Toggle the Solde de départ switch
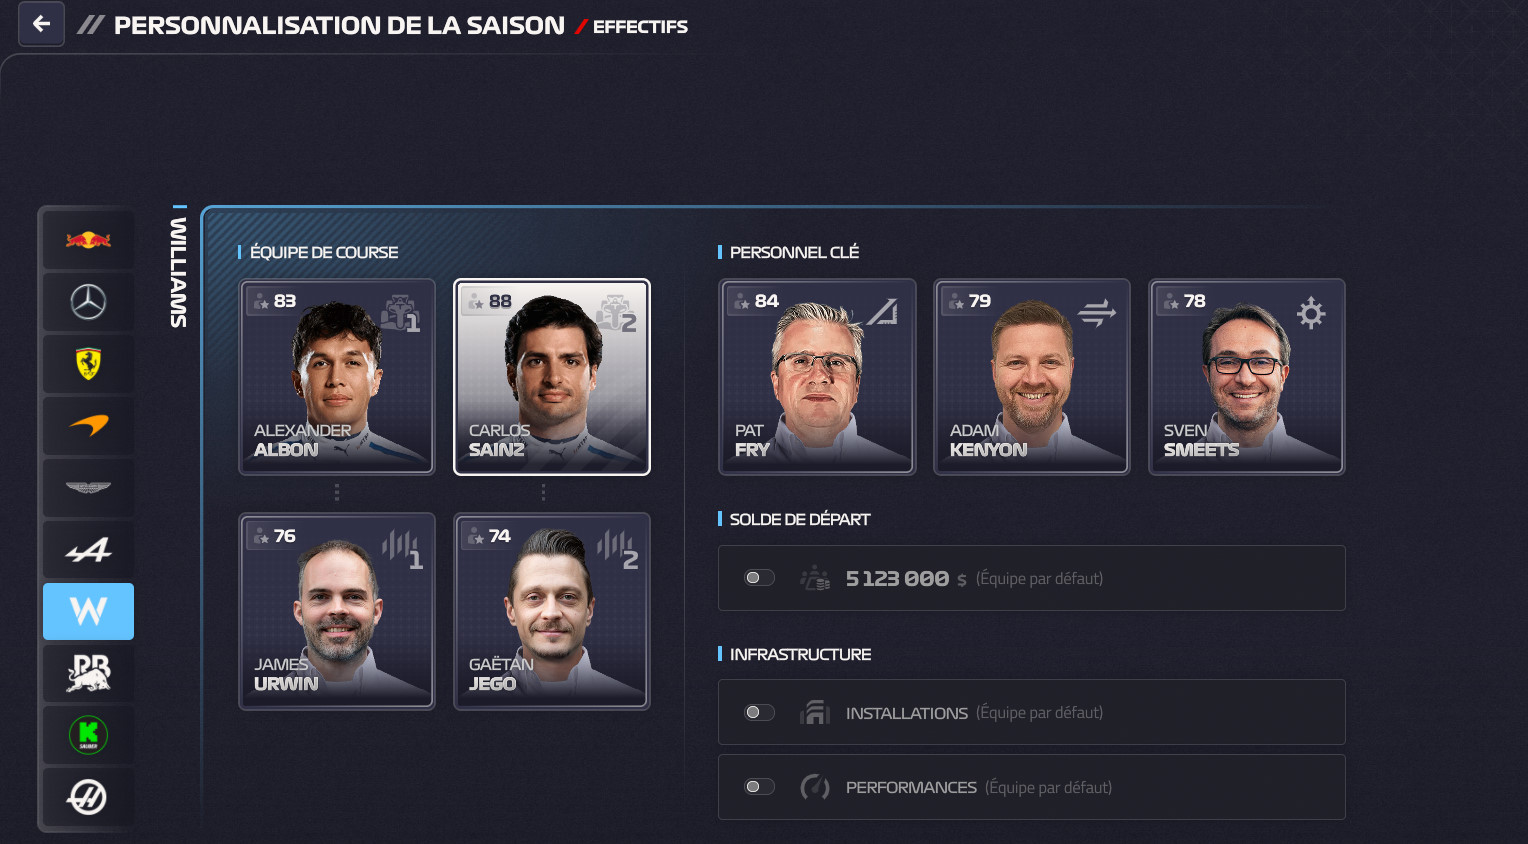This screenshot has width=1528, height=844. tap(760, 578)
